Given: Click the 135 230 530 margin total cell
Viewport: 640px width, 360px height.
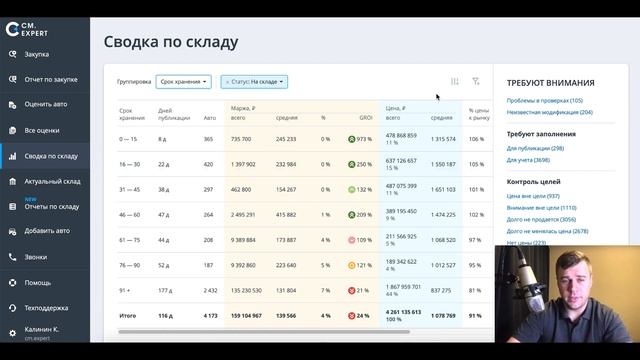Looking at the screenshot, I should (246, 291).
